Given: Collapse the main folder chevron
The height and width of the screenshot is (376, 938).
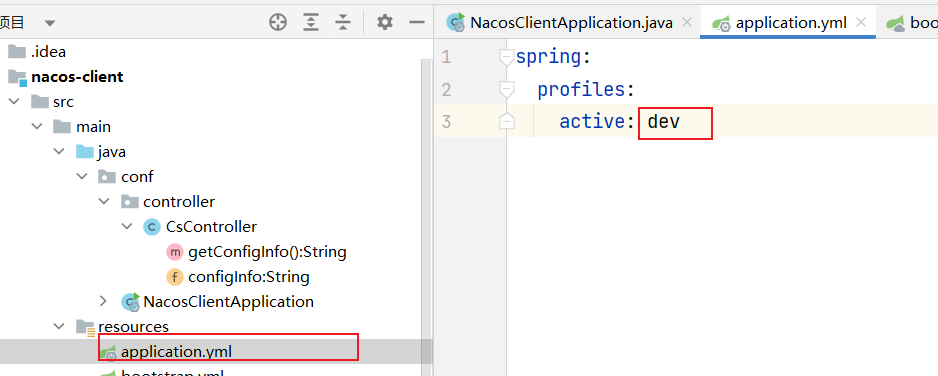Looking at the screenshot, I should 36,127.
